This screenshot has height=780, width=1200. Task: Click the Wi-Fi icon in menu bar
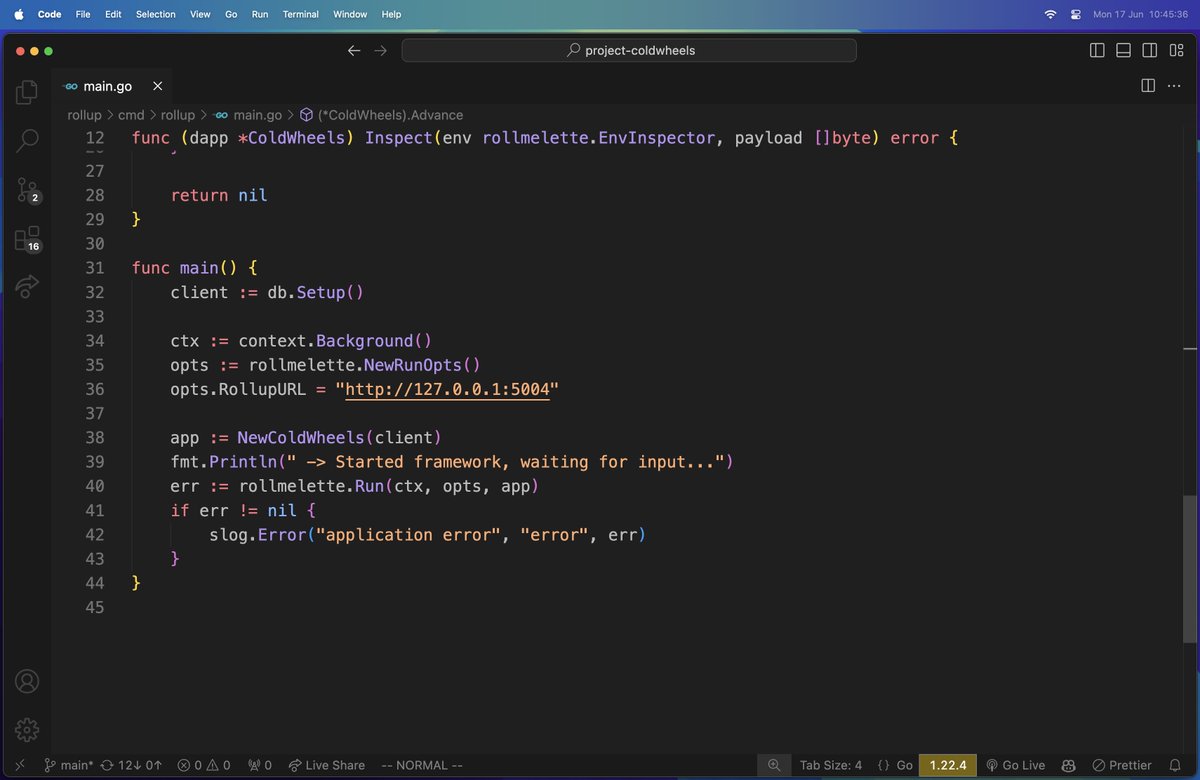(x=1050, y=14)
